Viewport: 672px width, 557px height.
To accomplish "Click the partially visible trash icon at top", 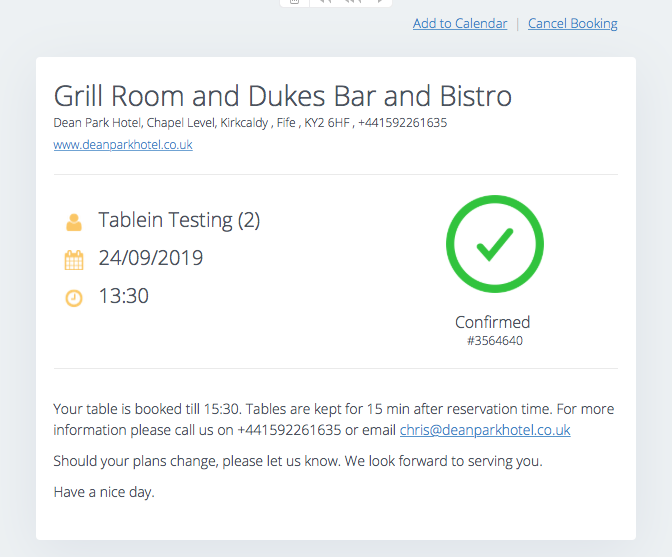I will (294, 2).
